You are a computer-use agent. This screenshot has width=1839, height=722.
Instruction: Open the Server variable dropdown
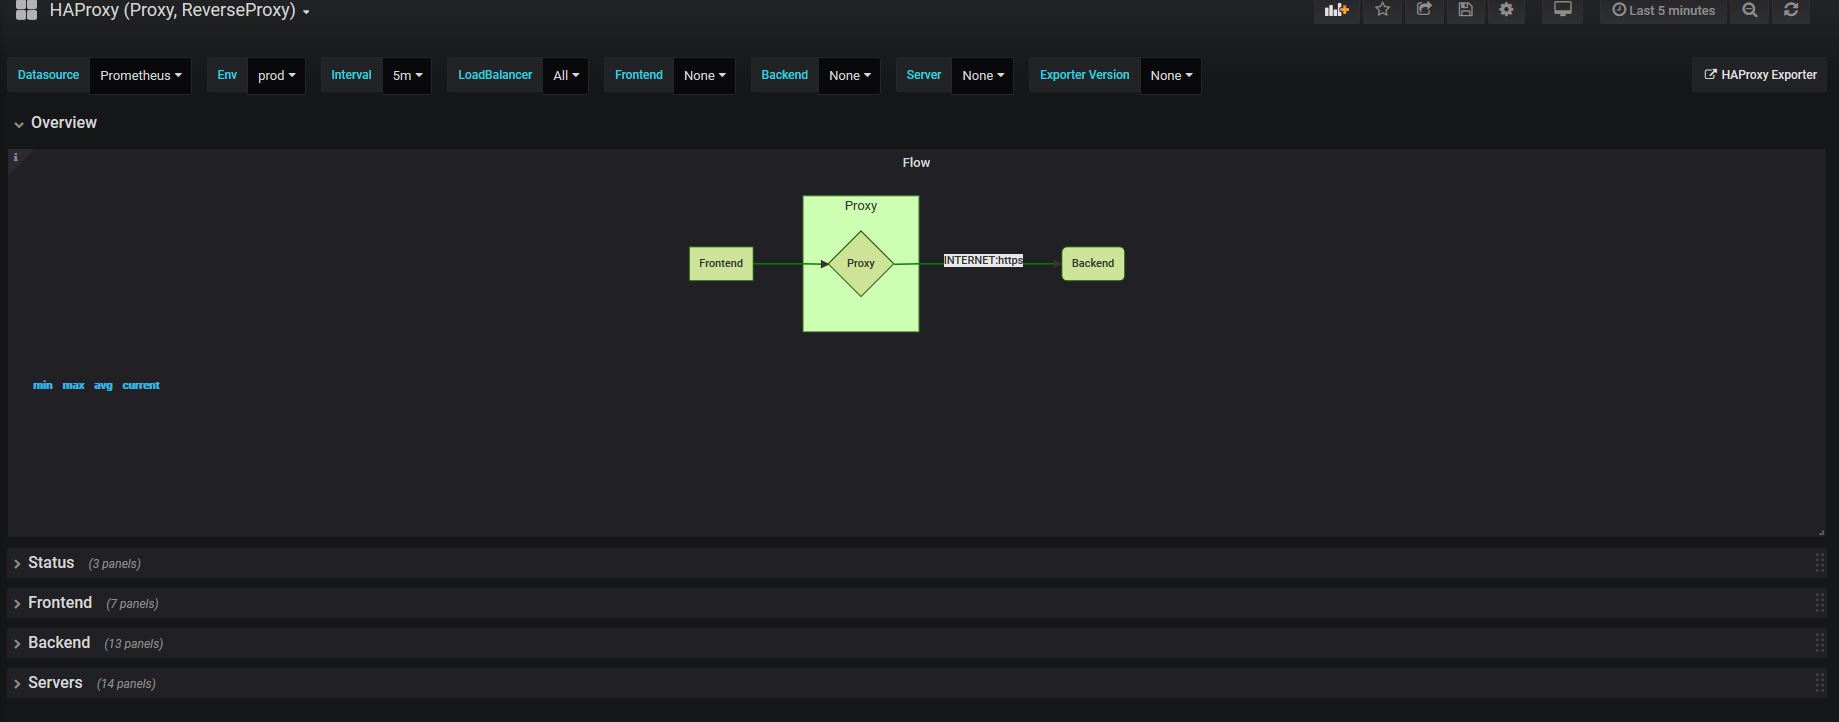(983, 76)
